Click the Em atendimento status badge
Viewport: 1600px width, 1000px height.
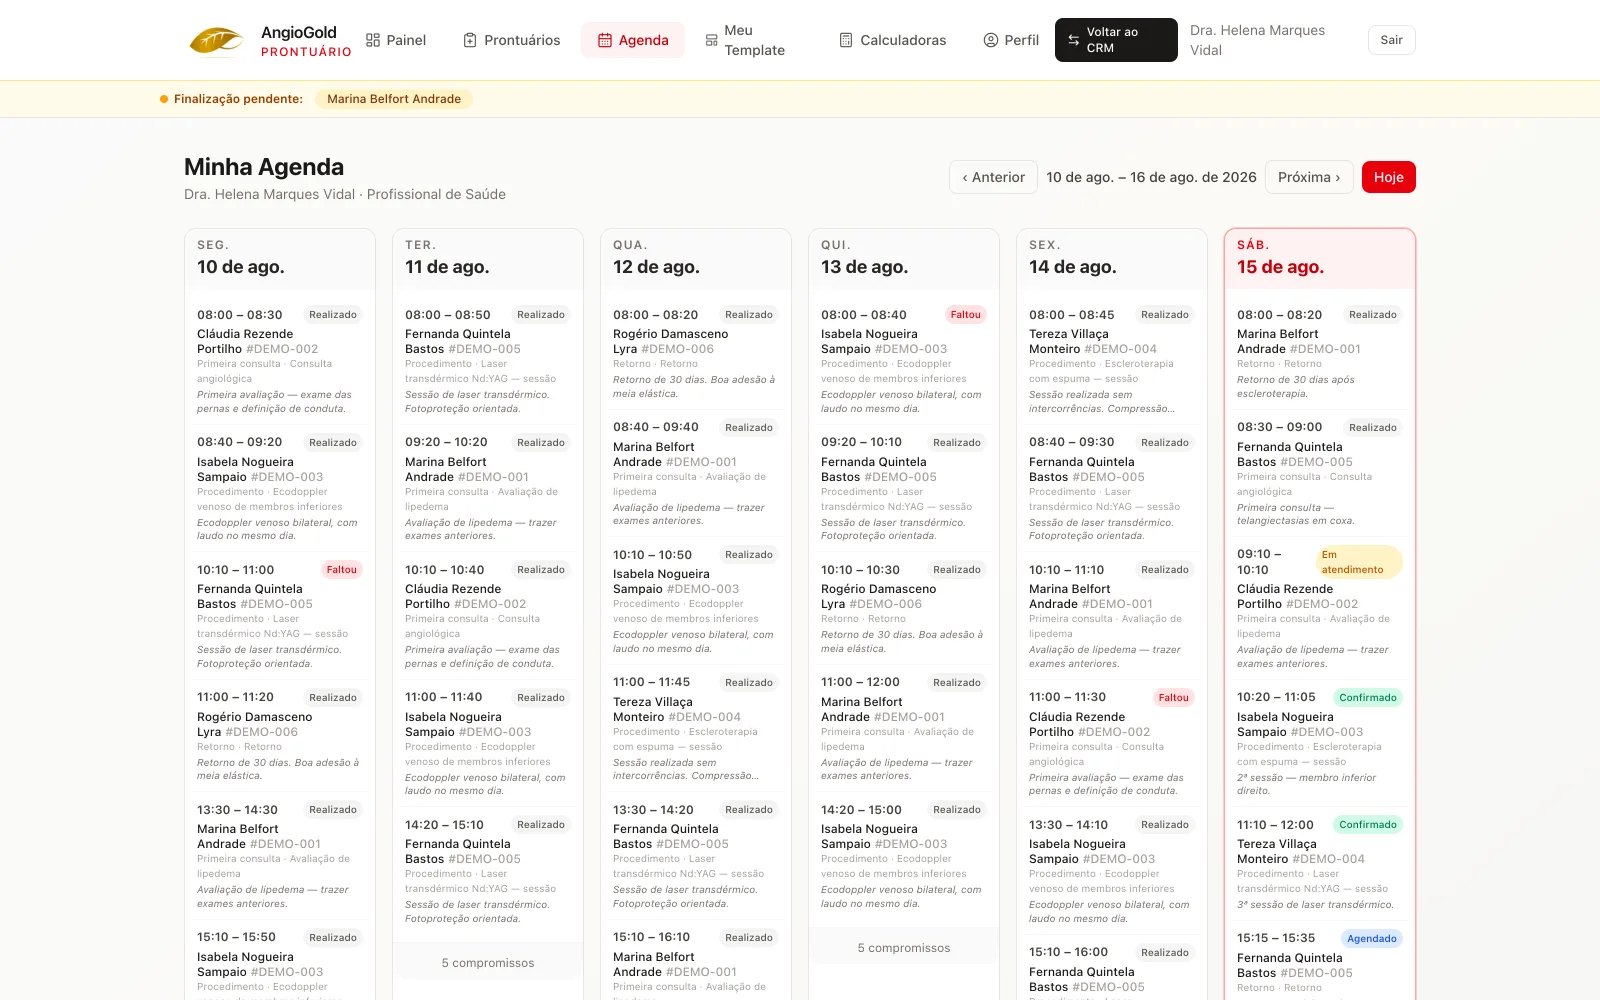(1358, 562)
